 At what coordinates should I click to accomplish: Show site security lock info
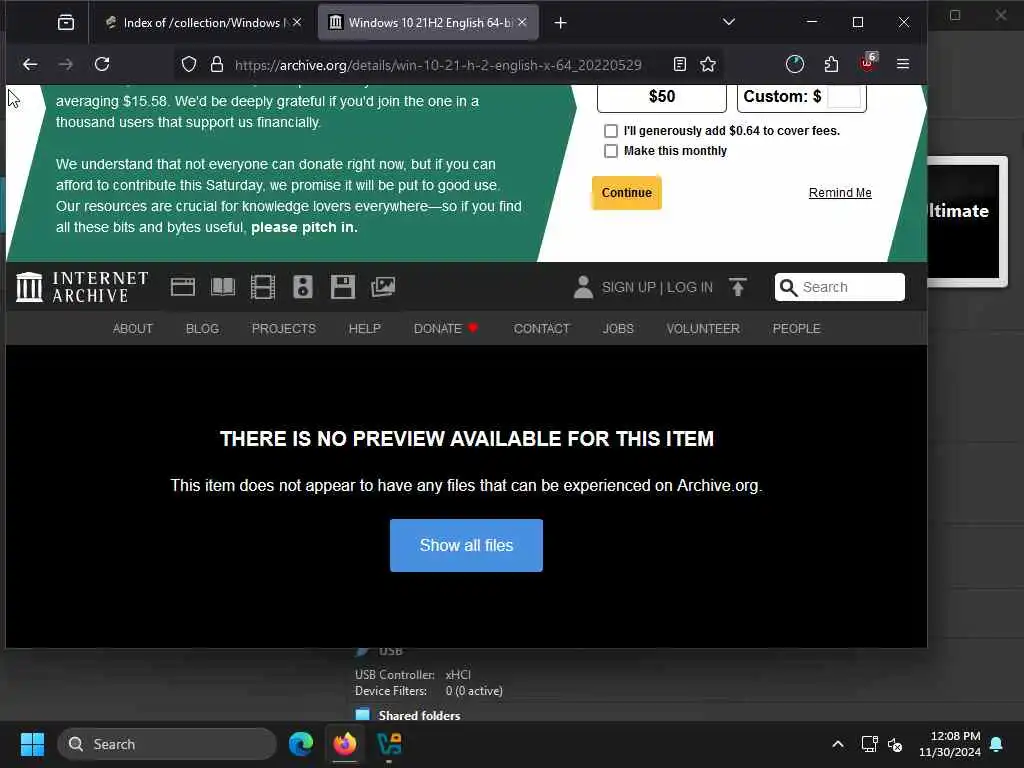click(x=217, y=64)
